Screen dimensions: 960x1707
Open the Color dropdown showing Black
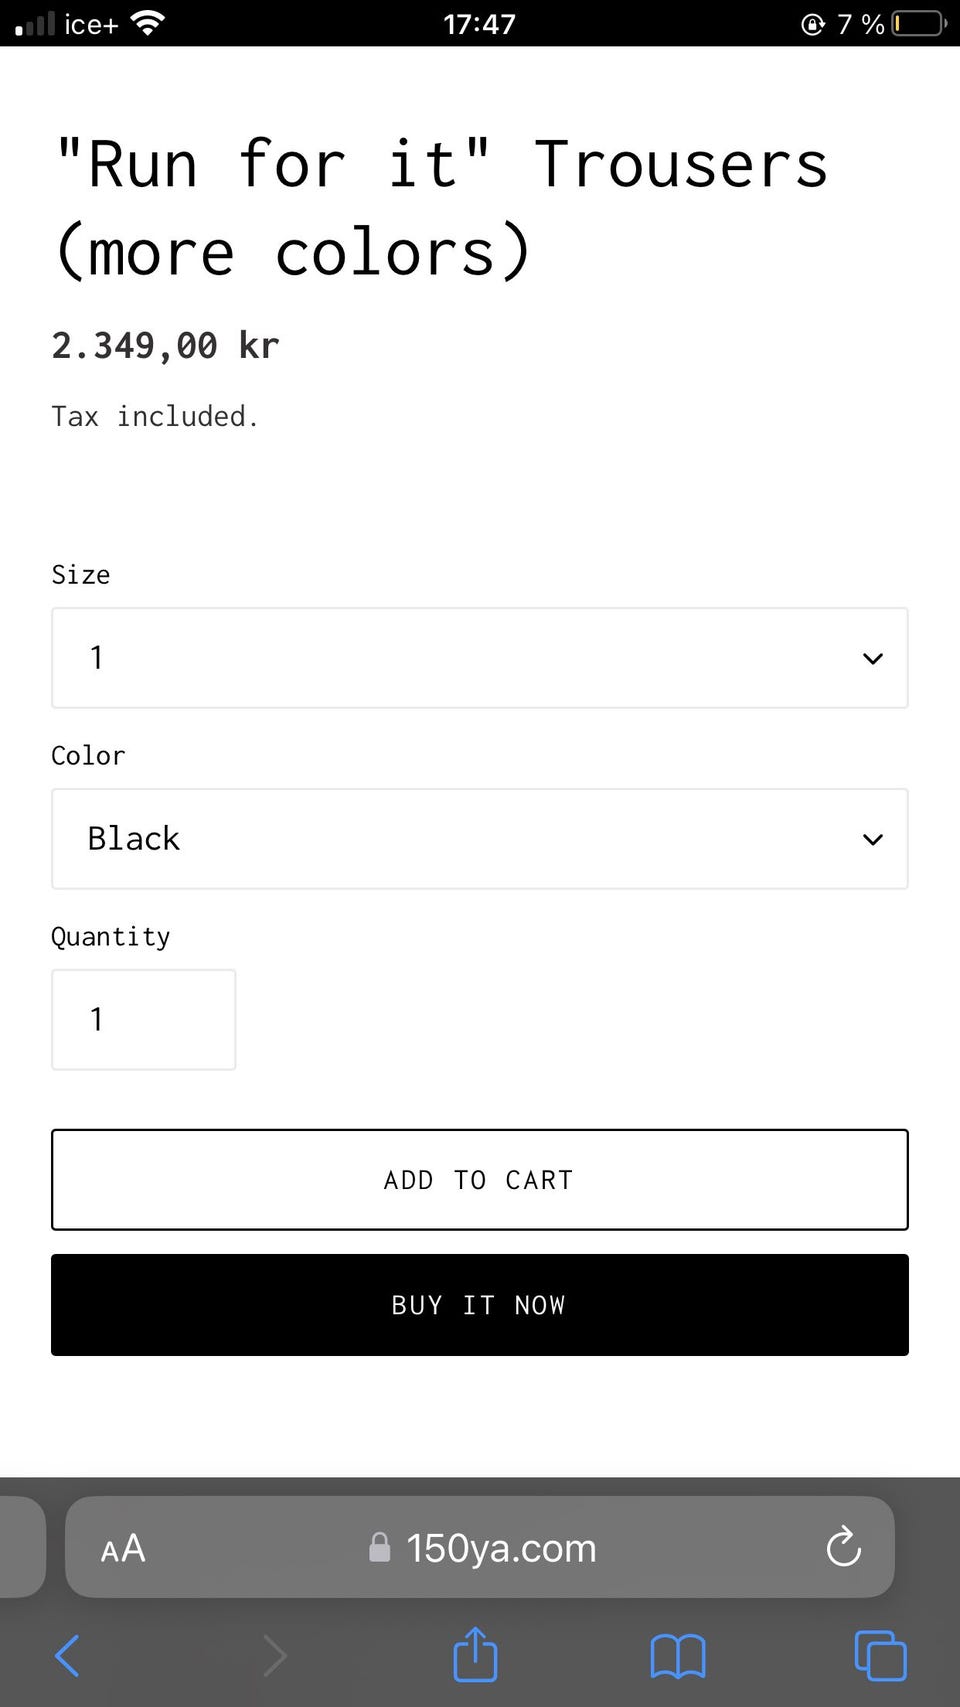click(x=479, y=839)
